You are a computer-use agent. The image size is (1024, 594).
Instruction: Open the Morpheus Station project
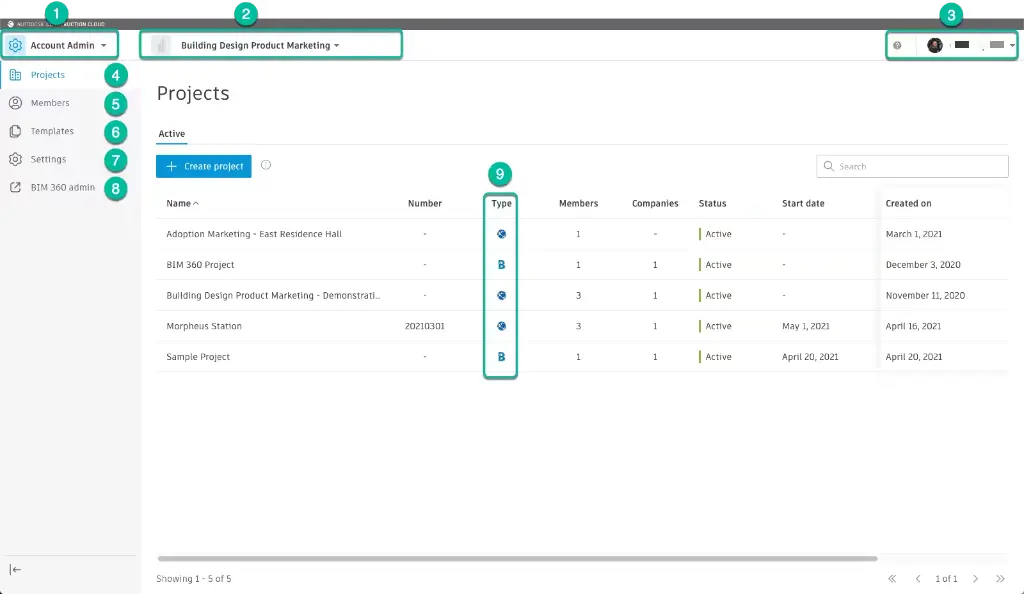pos(204,326)
